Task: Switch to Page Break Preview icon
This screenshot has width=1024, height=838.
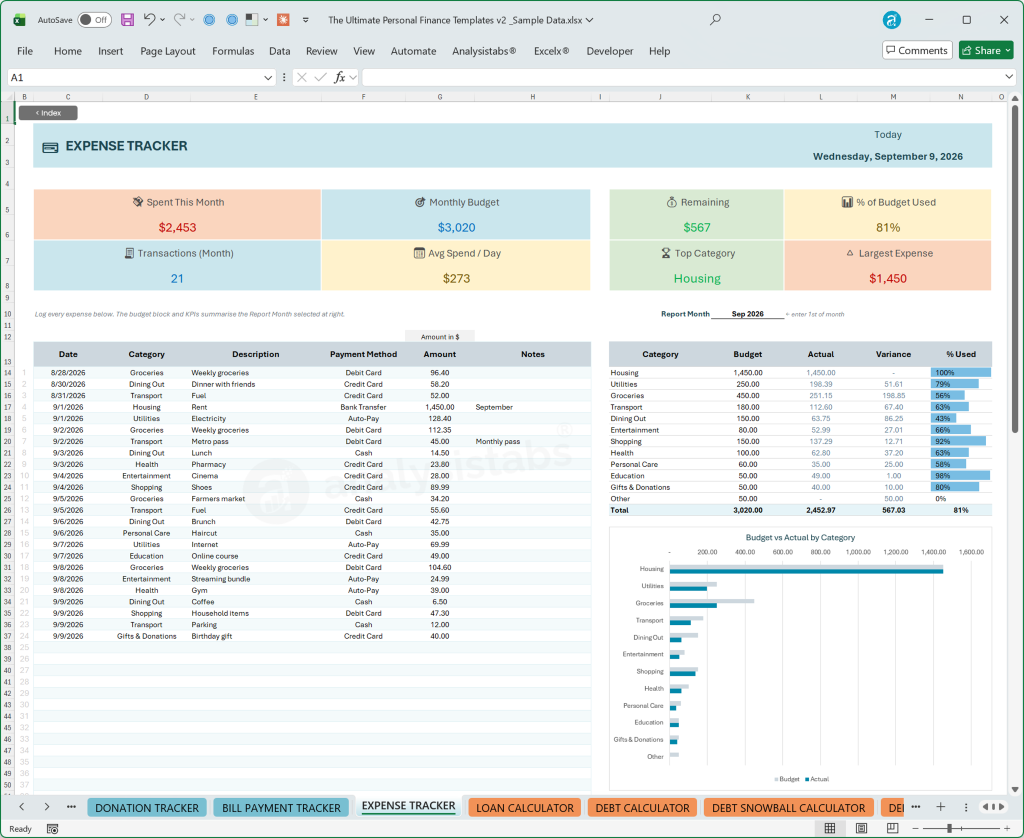Action: [x=892, y=828]
